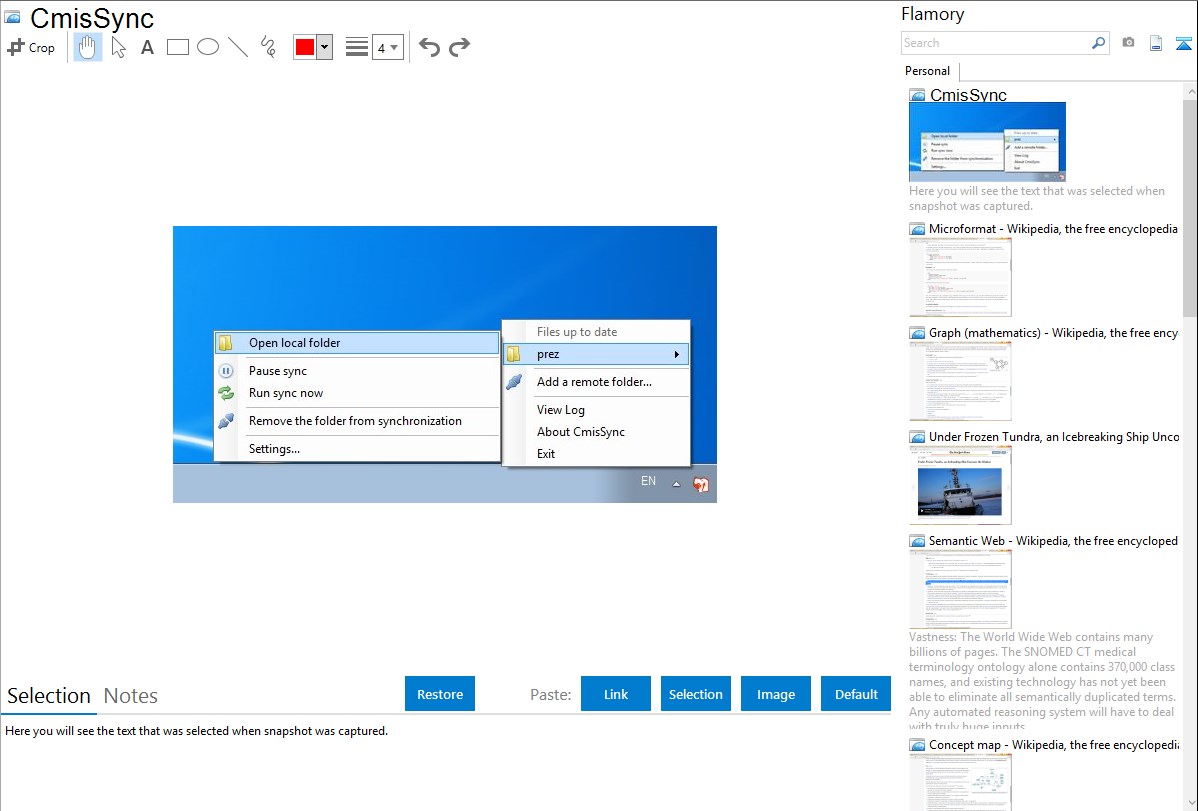
Task: Click the page document icon in Flamory header
Action: (1156, 44)
